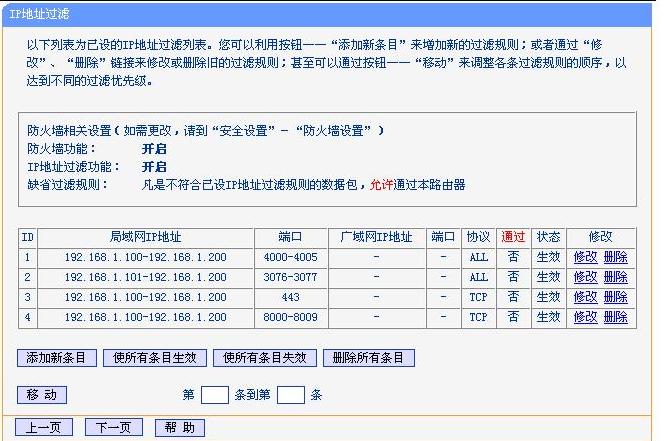
Task: Click the red 通过 column header
Action: click(x=513, y=237)
